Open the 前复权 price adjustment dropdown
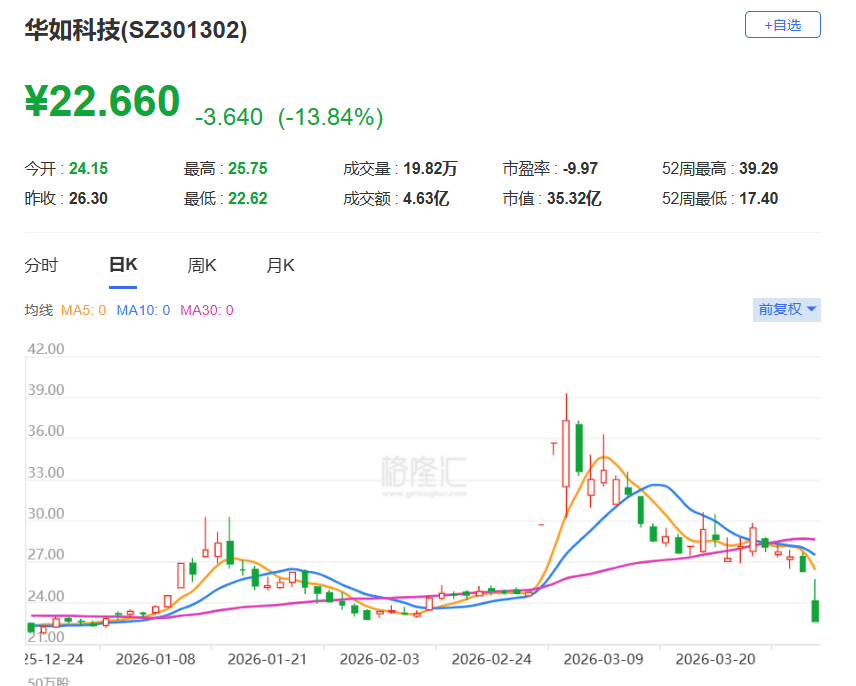Screen dimensions: 856x686 click(x=780, y=310)
